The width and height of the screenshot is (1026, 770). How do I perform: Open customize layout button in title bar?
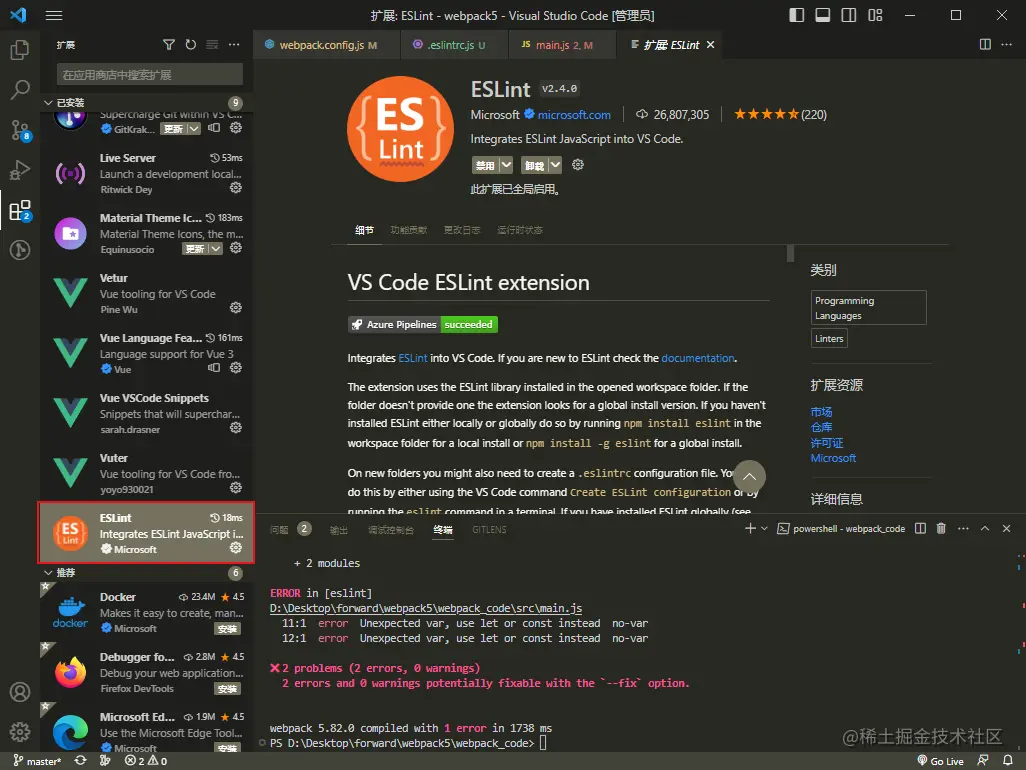click(875, 15)
